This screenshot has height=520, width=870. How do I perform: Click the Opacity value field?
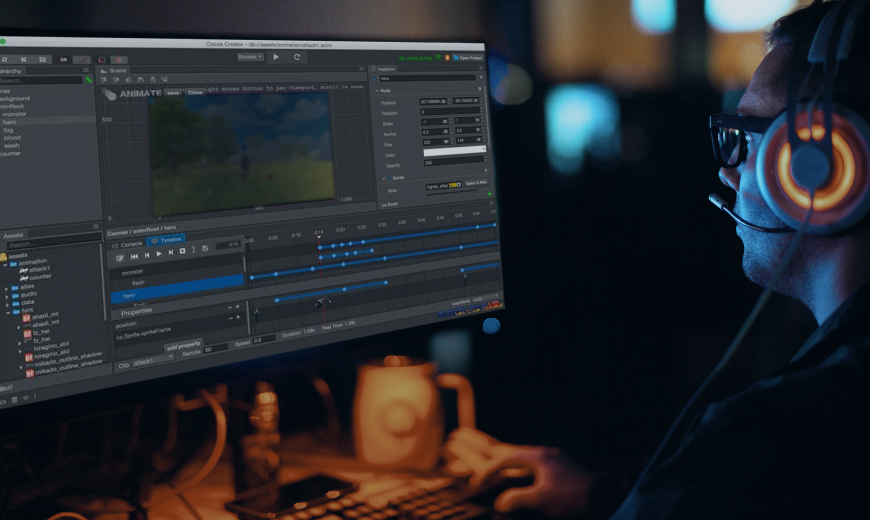click(454, 162)
